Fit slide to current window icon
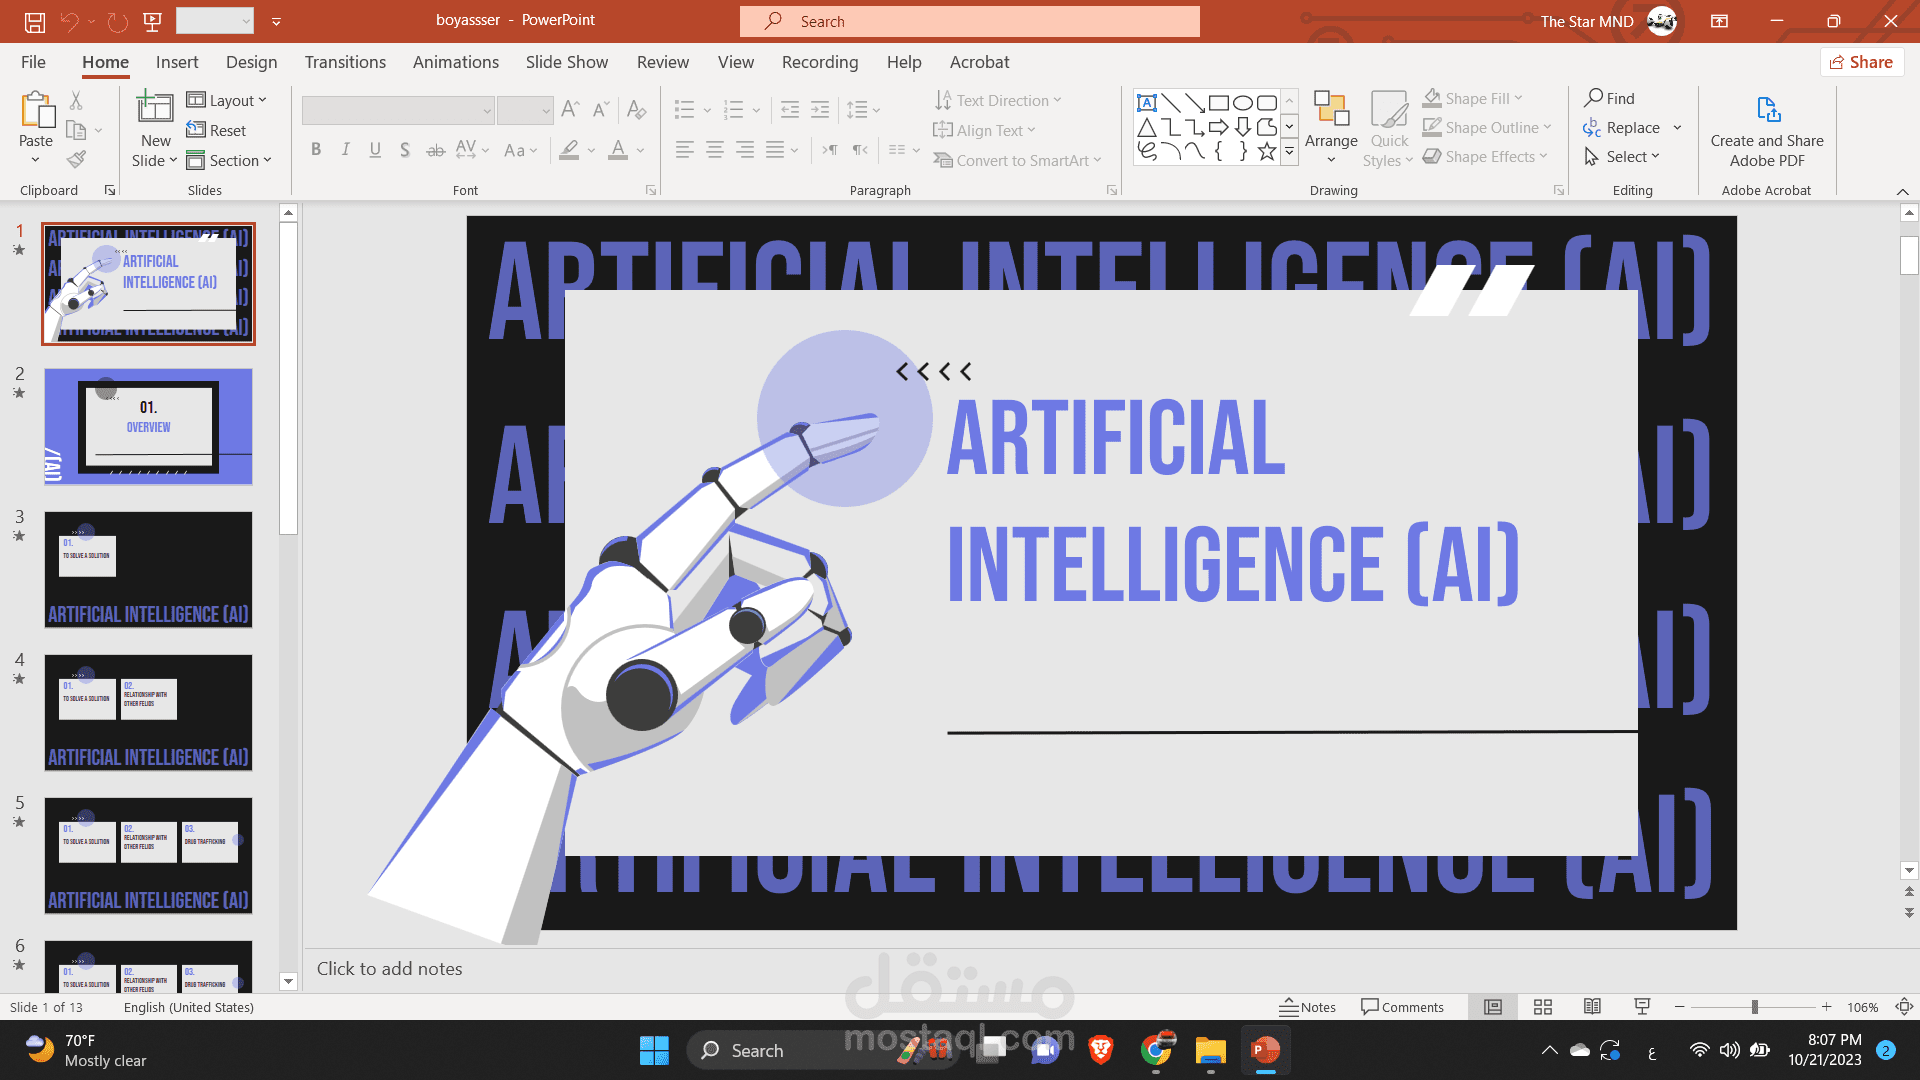The image size is (1920, 1080). click(x=1905, y=1007)
